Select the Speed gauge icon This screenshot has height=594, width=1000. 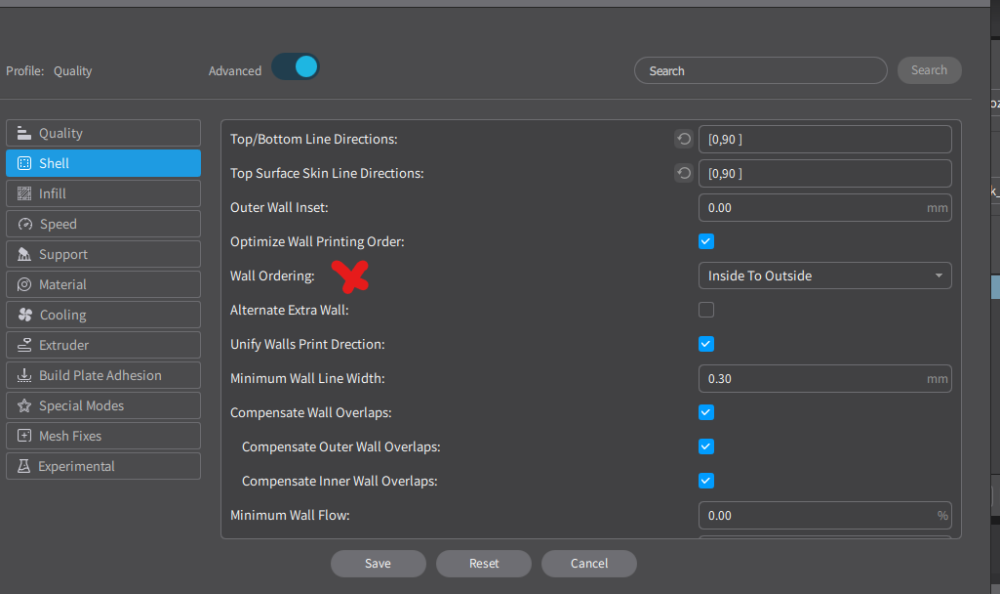(x=25, y=224)
